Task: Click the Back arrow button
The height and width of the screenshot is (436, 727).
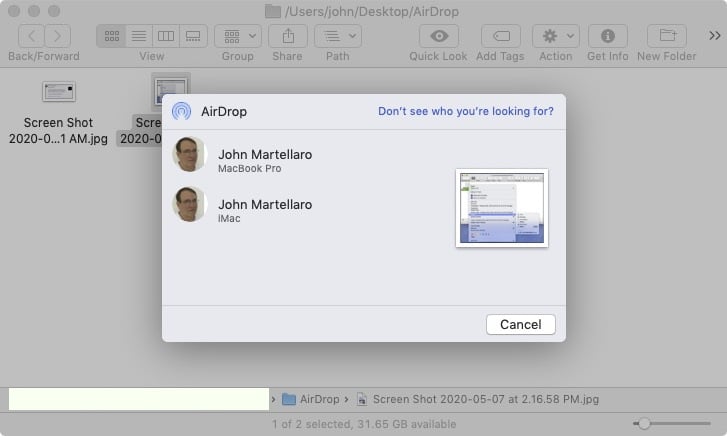Action: pos(32,36)
